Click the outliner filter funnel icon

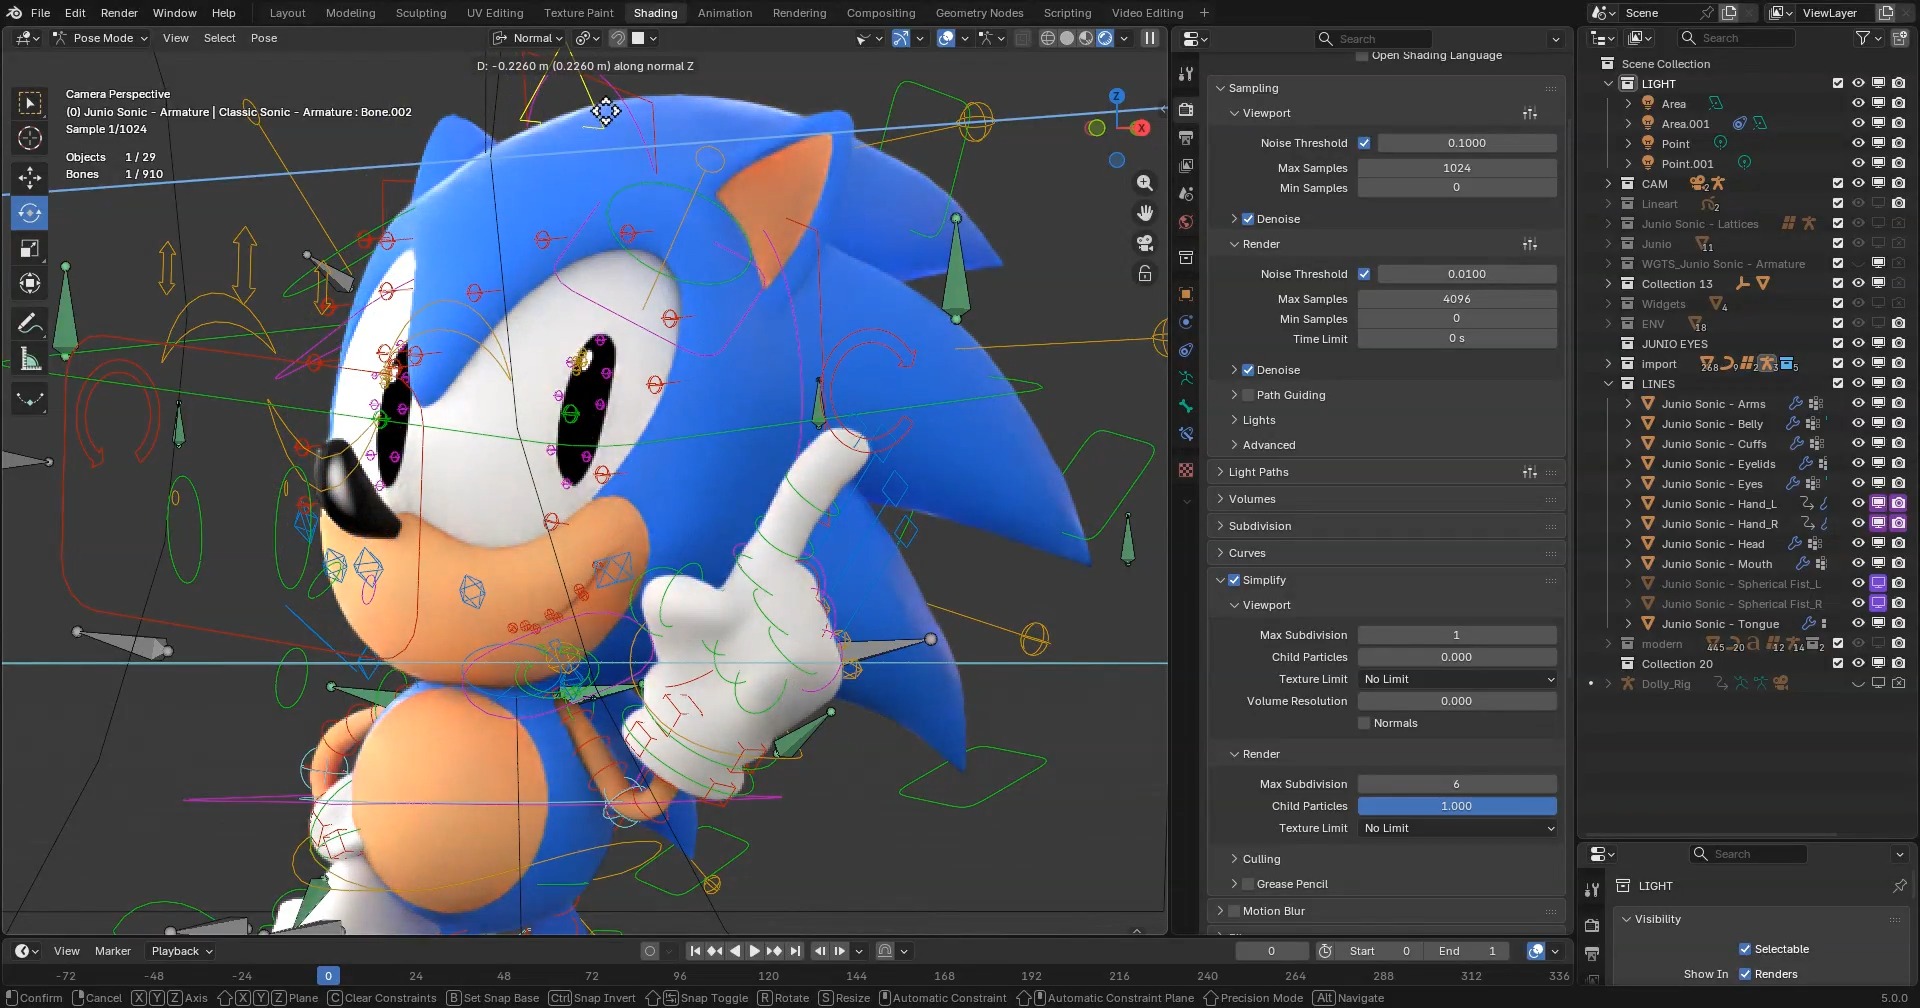[x=1862, y=38]
